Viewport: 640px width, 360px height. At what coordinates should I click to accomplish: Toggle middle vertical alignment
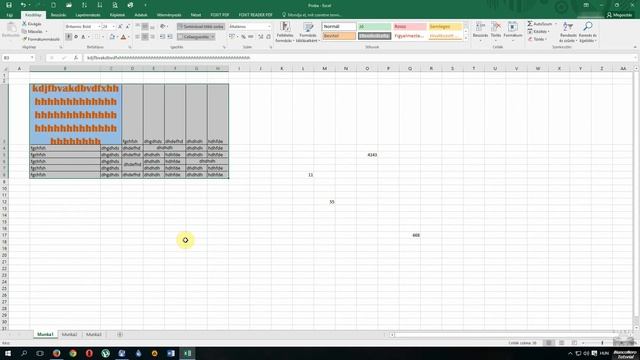coord(145,27)
